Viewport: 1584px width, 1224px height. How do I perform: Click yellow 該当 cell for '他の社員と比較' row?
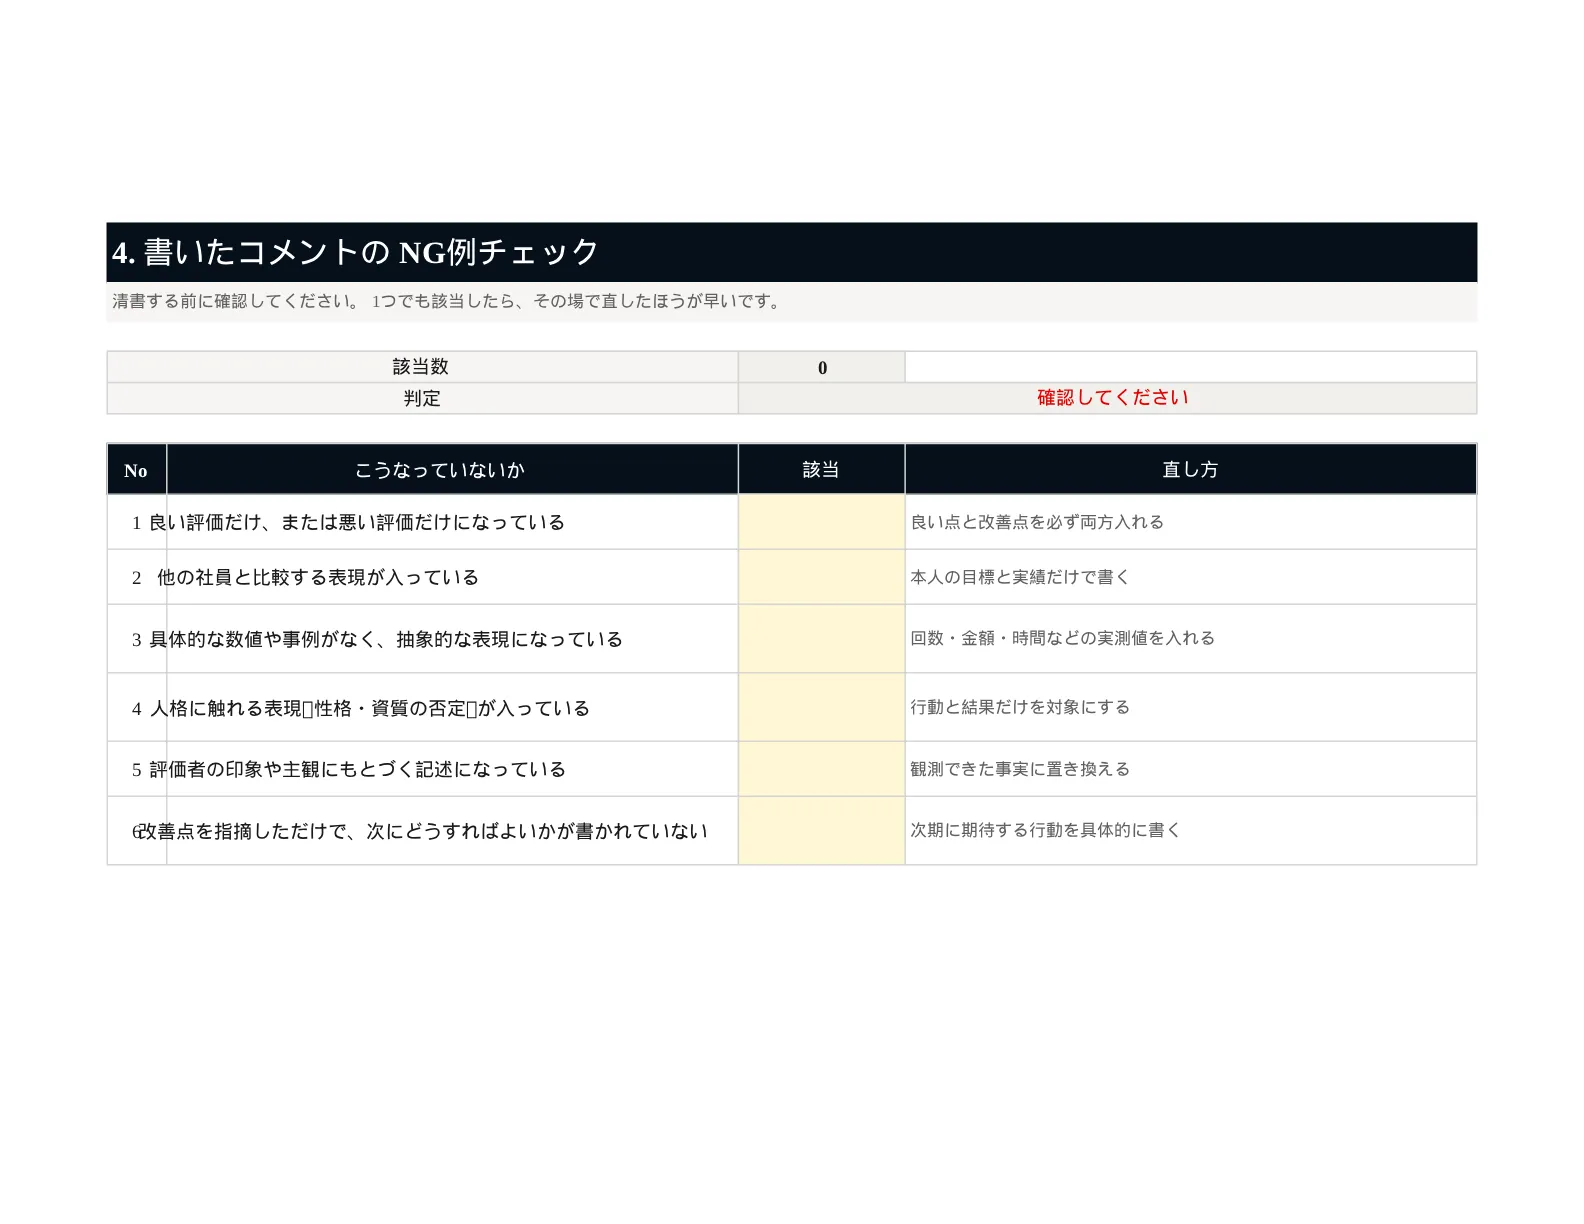[822, 577]
